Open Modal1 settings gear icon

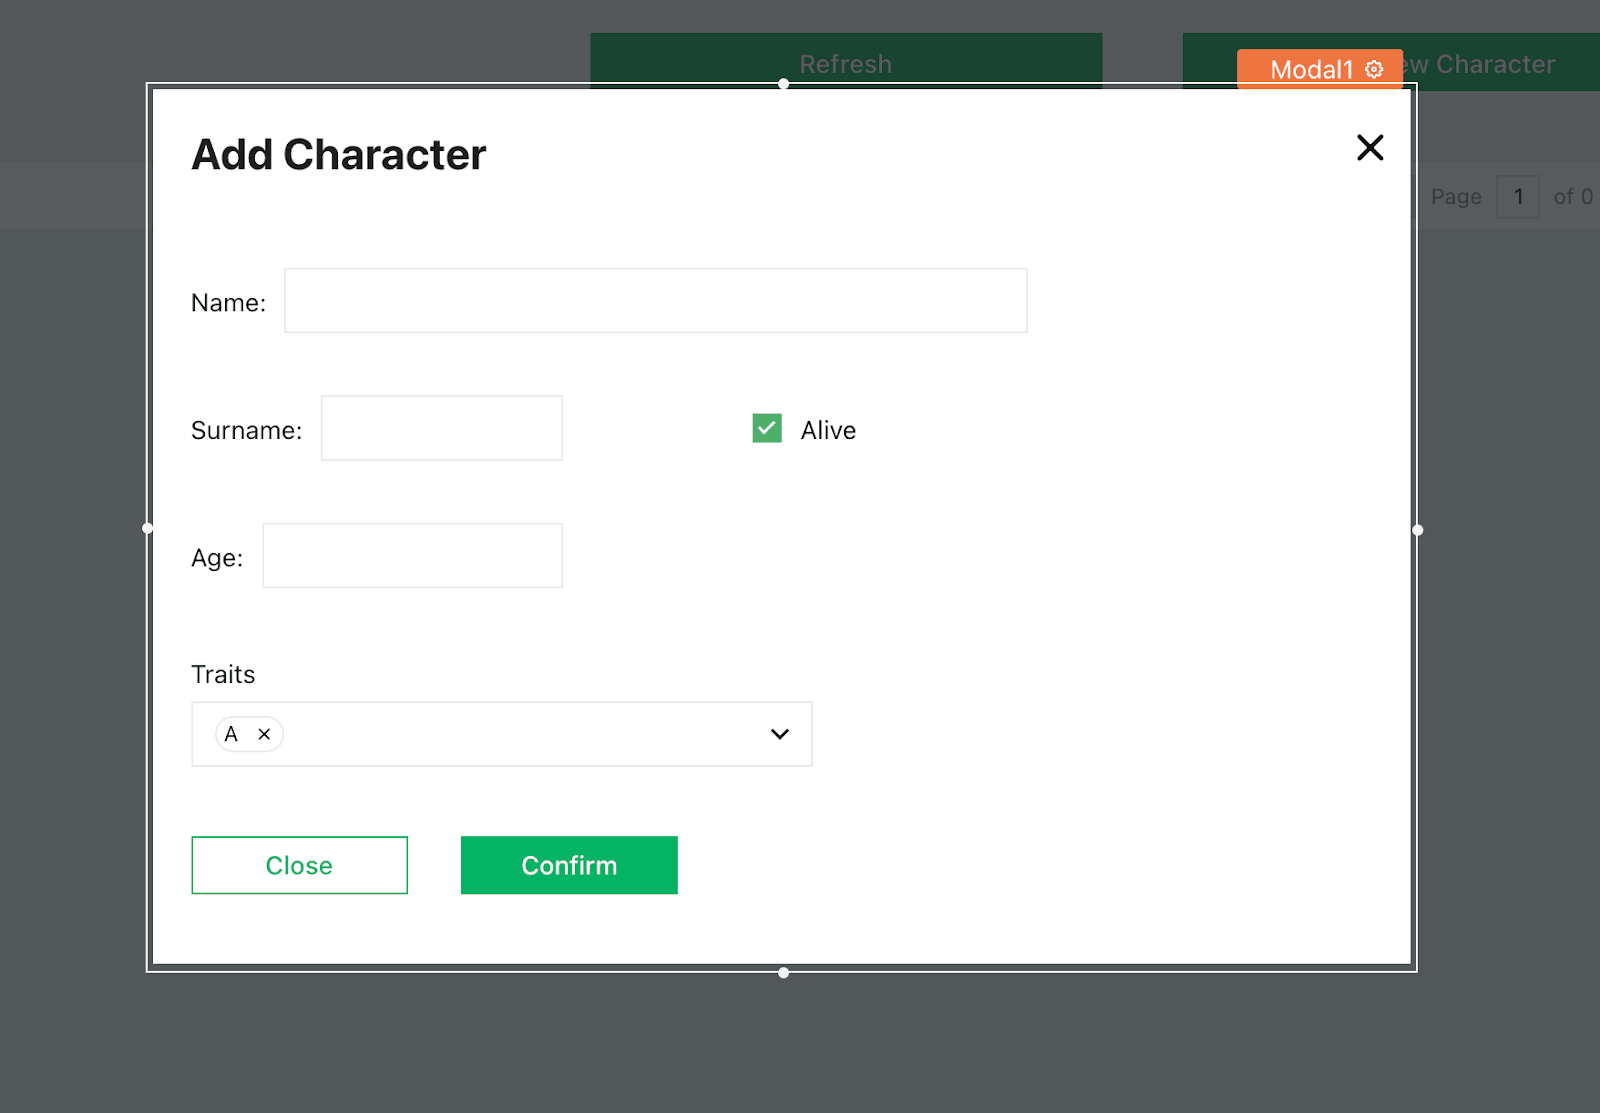pyautogui.click(x=1375, y=69)
